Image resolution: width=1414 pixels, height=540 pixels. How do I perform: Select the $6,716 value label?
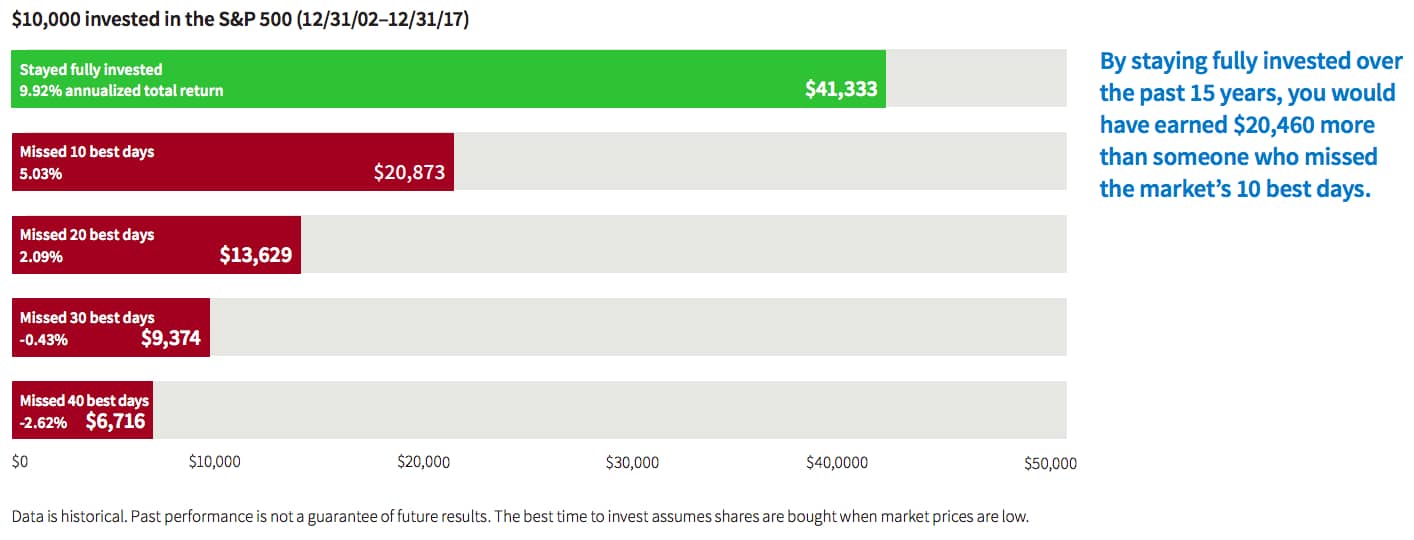click(115, 421)
